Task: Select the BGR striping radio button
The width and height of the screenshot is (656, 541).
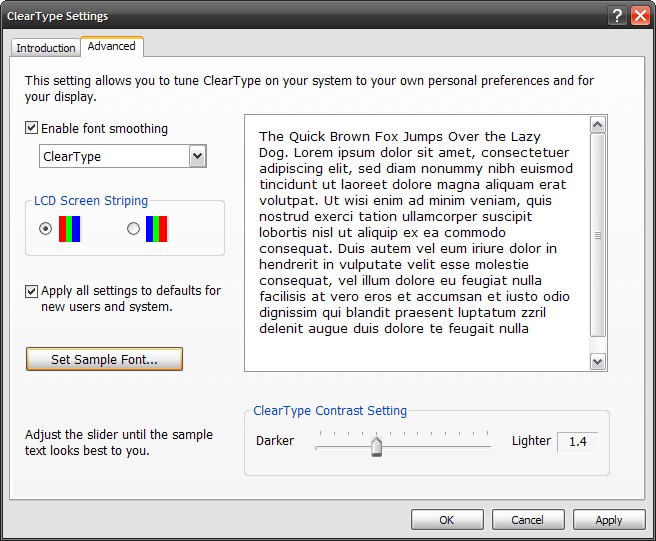Action: (x=133, y=228)
